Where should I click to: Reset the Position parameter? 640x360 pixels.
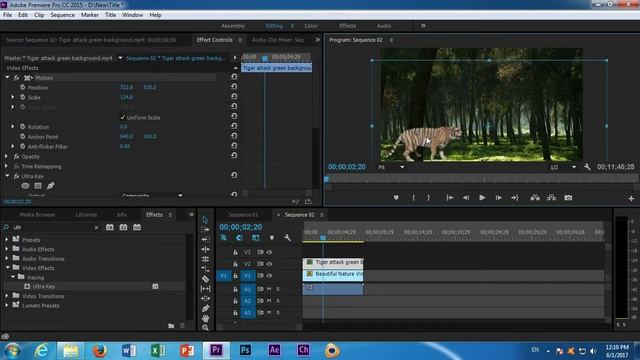coord(234,87)
